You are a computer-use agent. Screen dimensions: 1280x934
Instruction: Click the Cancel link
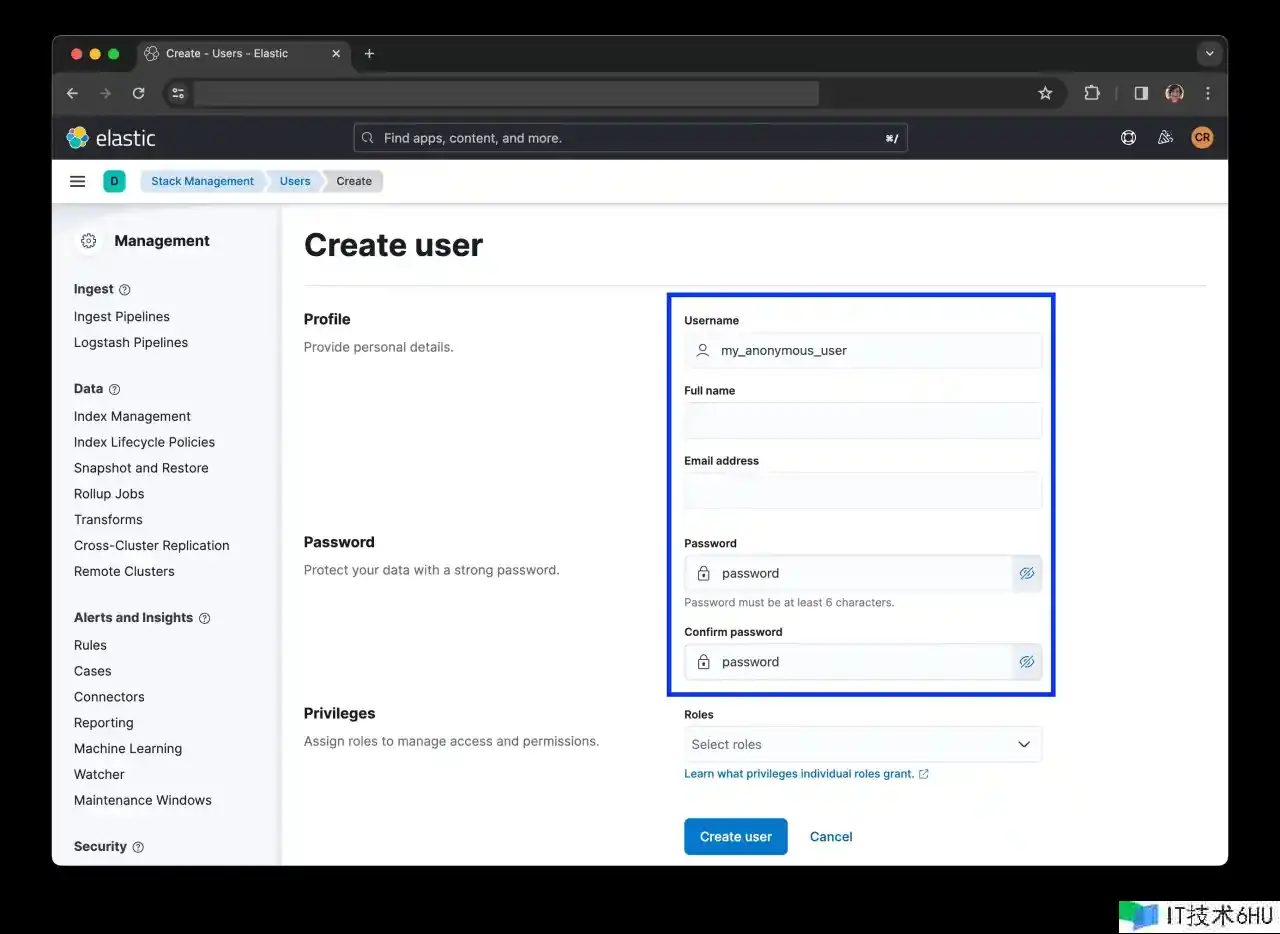831,837
